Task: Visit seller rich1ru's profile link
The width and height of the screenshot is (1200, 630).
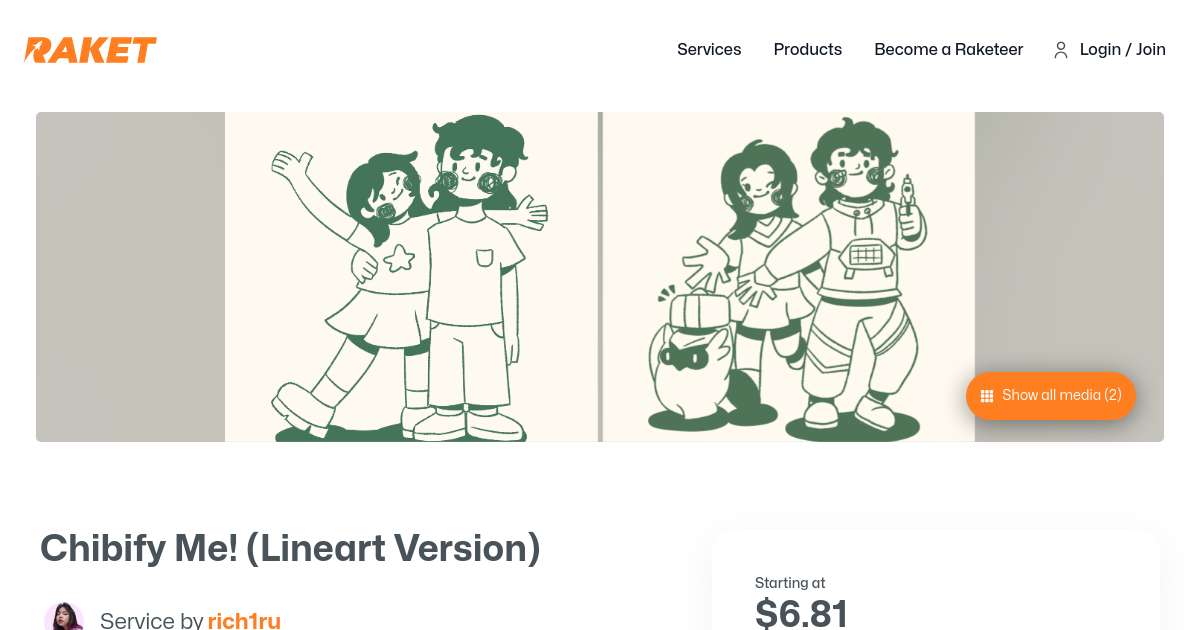Action: click(244, 620)
